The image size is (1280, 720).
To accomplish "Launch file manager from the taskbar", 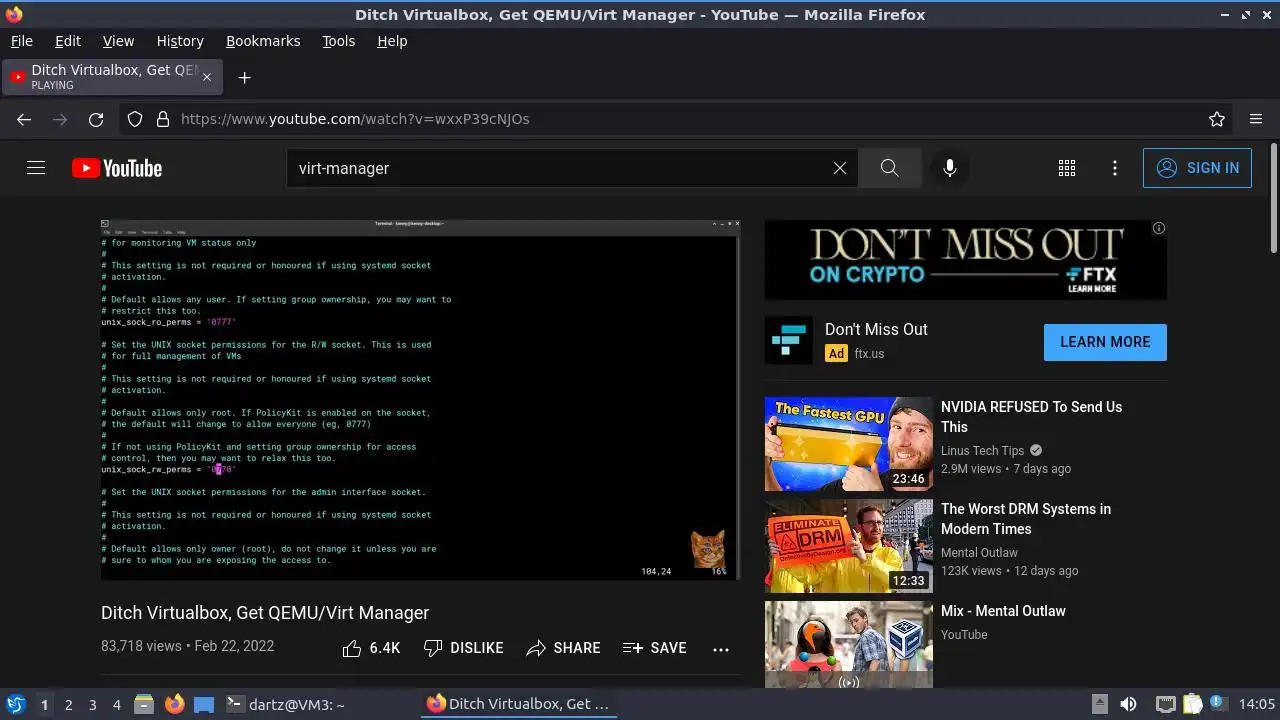I will tap(144, 704).
